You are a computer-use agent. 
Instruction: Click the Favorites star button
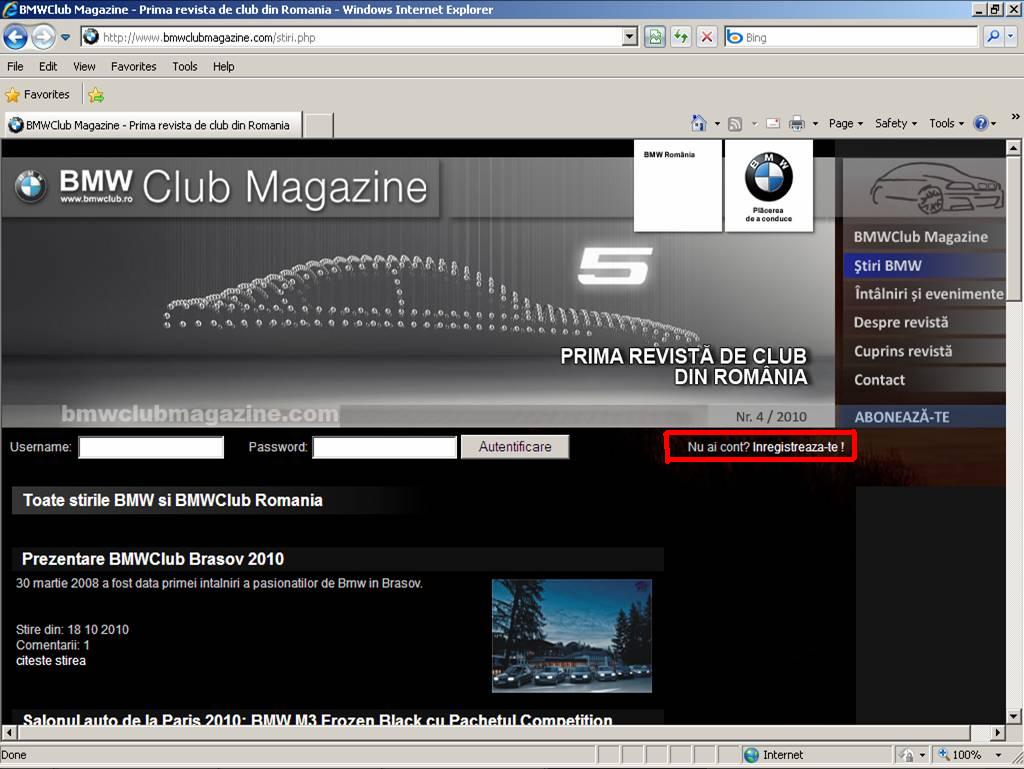click(37, 95)
